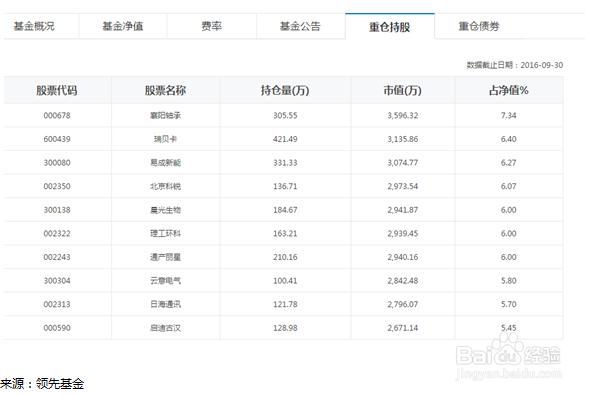The height and width of the screenshot is (395, 594).
Task: Click net value percentage 6.27
Action: (x=508, y=162)
